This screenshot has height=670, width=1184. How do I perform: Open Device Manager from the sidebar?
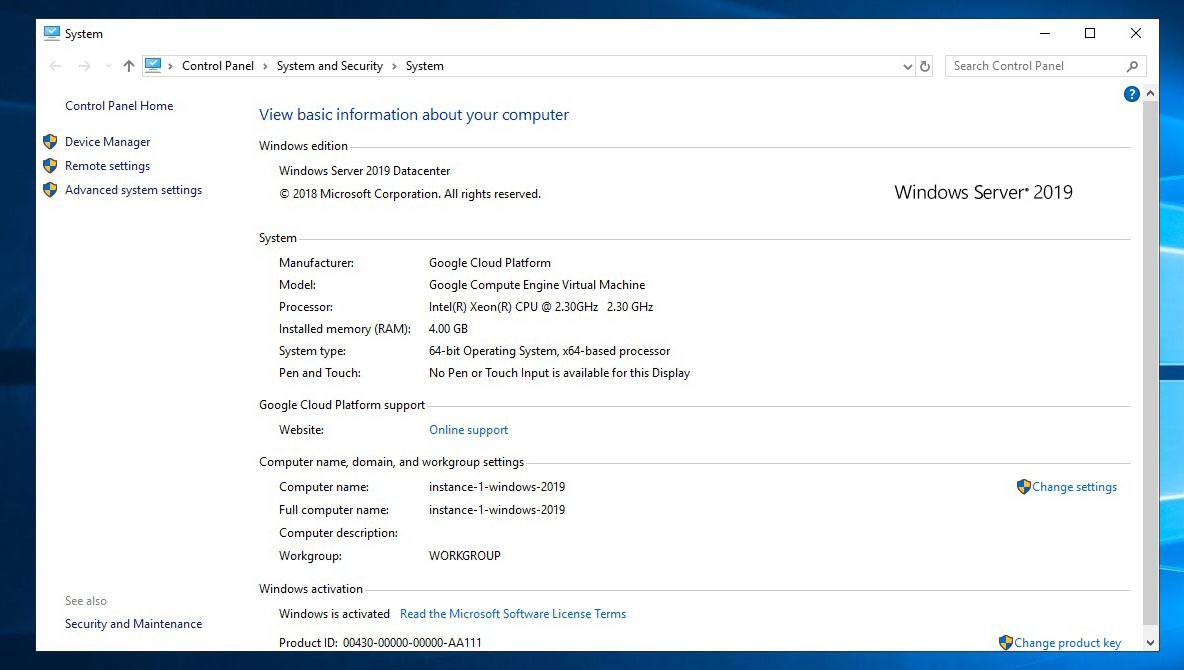[x=107, y=141]
